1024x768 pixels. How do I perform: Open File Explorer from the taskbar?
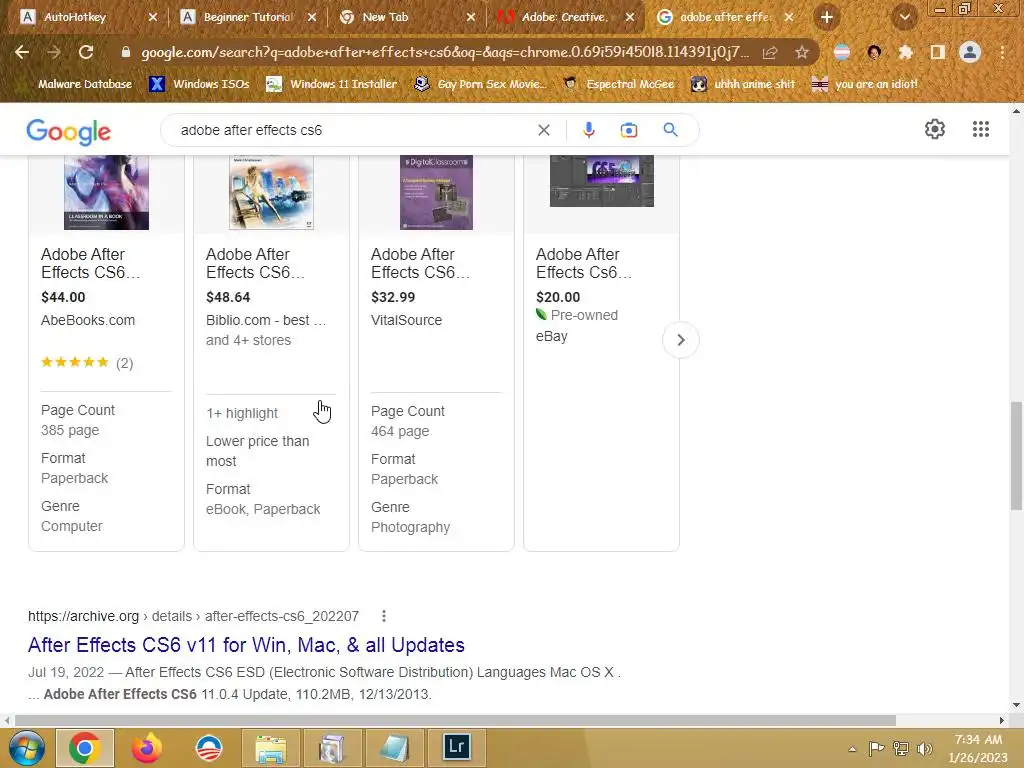point(270,748)
